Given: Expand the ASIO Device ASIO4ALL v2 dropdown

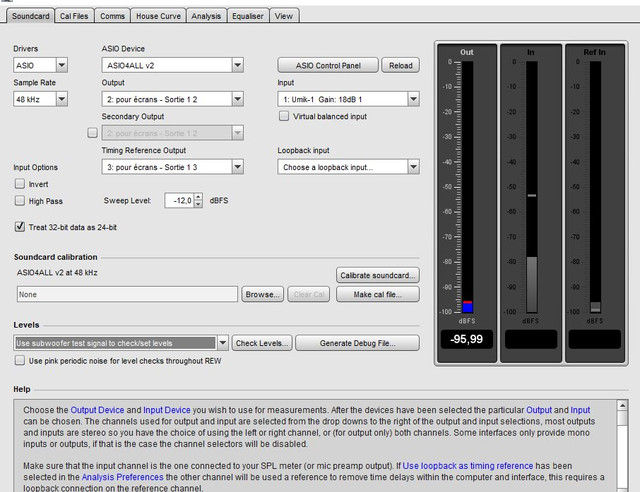Looking at the screenshot, I should (238, 65).
